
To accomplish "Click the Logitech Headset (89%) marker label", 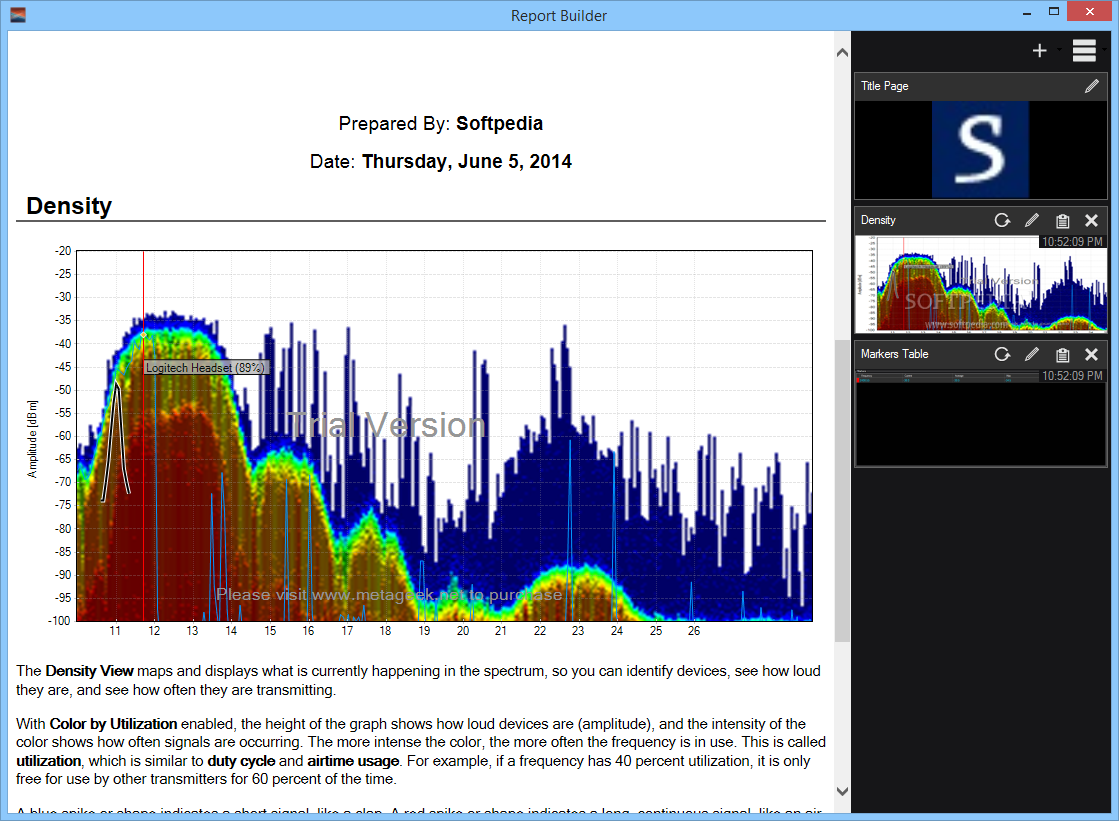I will 206,368.
